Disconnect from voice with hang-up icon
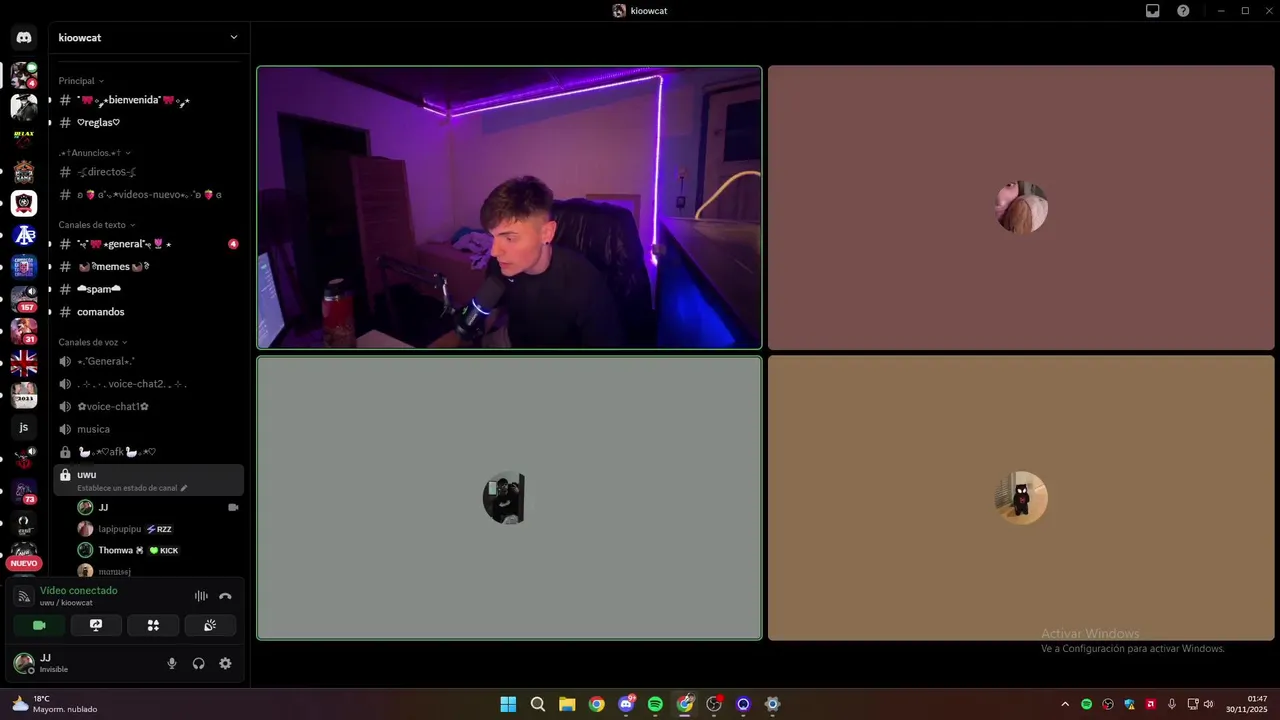The height and width of the screenshot is (720, 1280). pos(225,596)
